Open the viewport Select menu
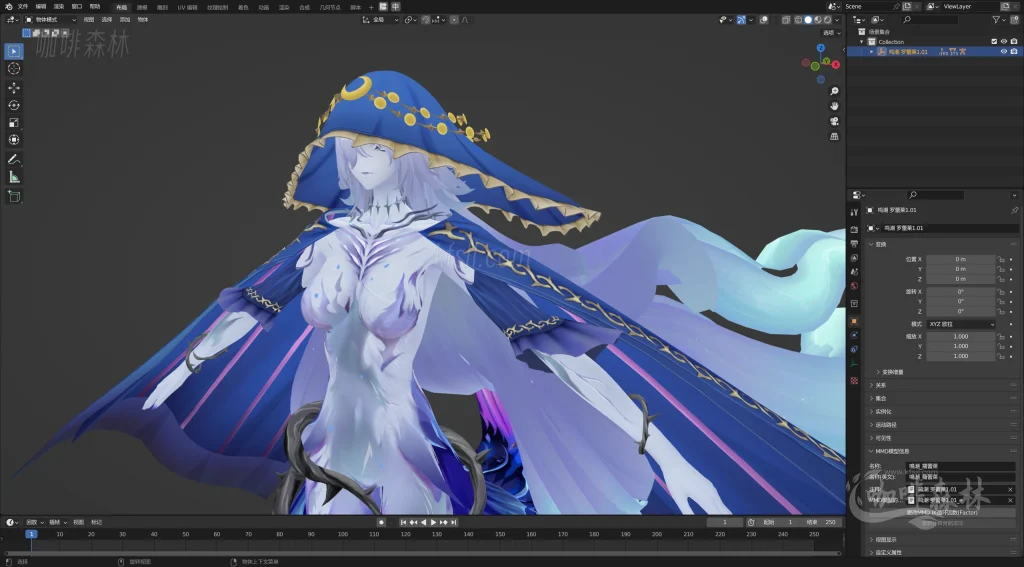 [x=107, y=20]
